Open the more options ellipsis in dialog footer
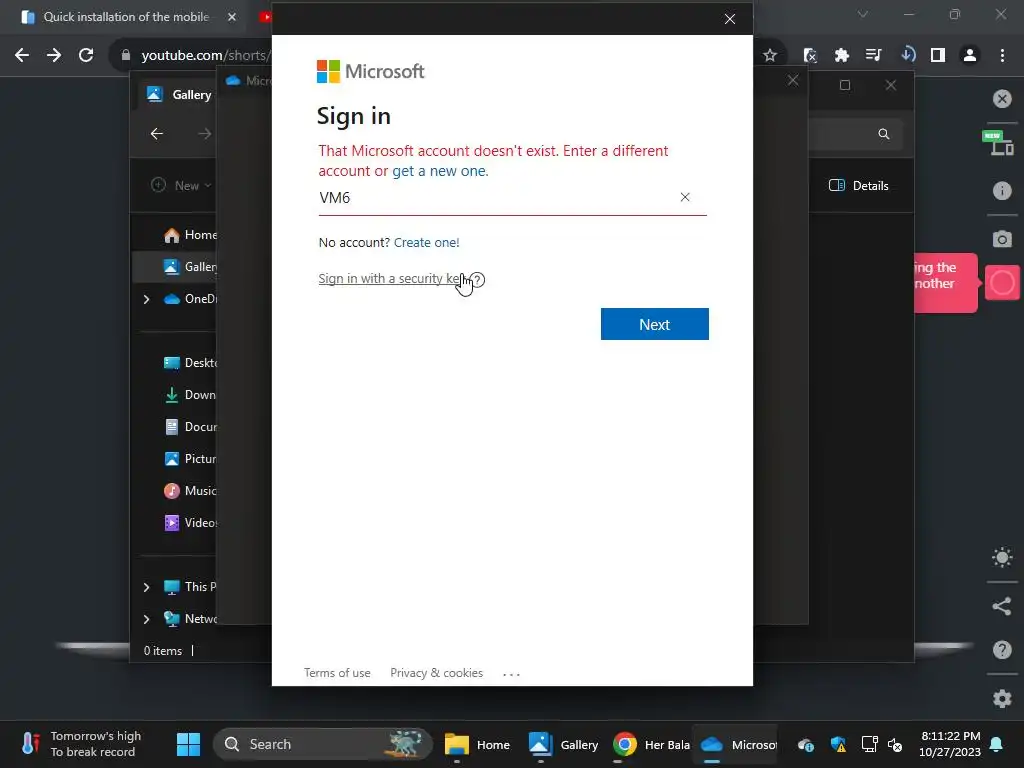This screenshot has width=1024, height=768. [511, 674]
